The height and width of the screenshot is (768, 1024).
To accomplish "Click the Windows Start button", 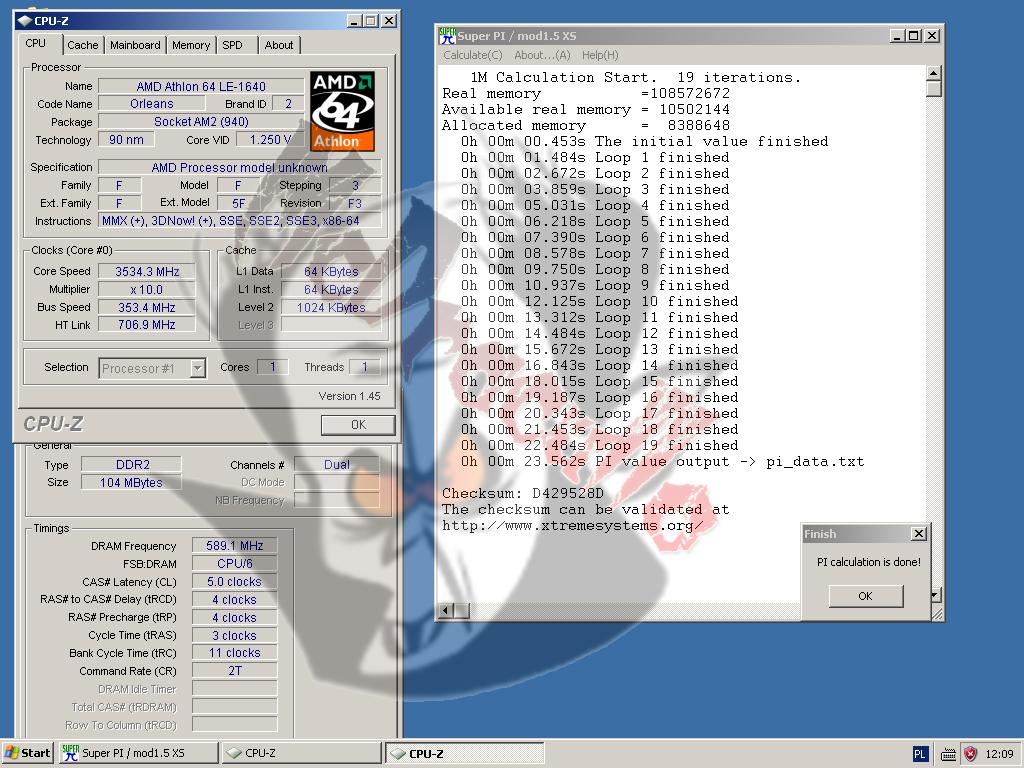I will point(28,753).
